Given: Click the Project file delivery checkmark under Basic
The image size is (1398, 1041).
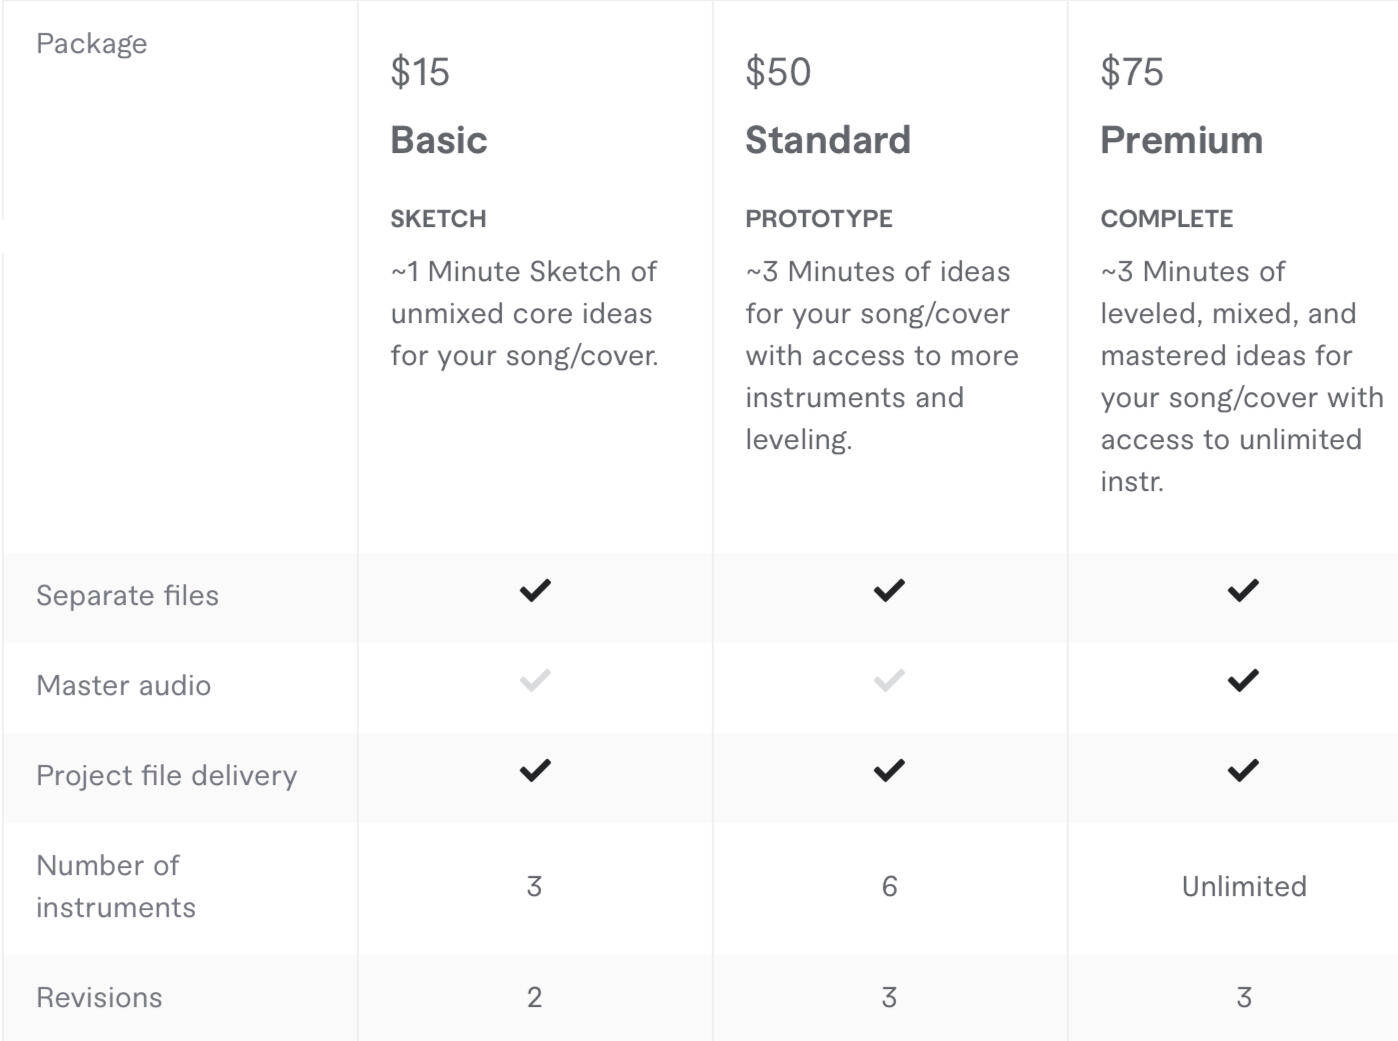Looking at the screenshot, I should (x=535, y=770).
